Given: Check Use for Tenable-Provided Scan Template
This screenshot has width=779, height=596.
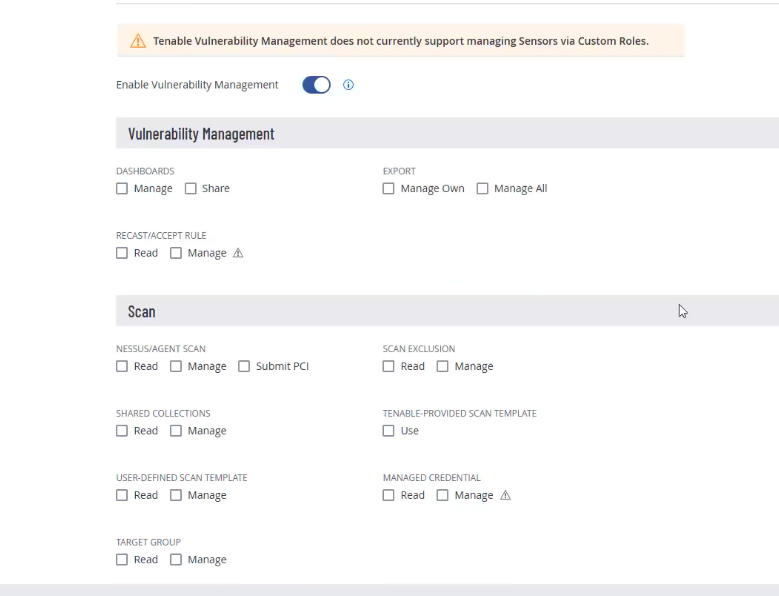Looking at the screenshot, I should pyautogui.click(x=389, y=431).
